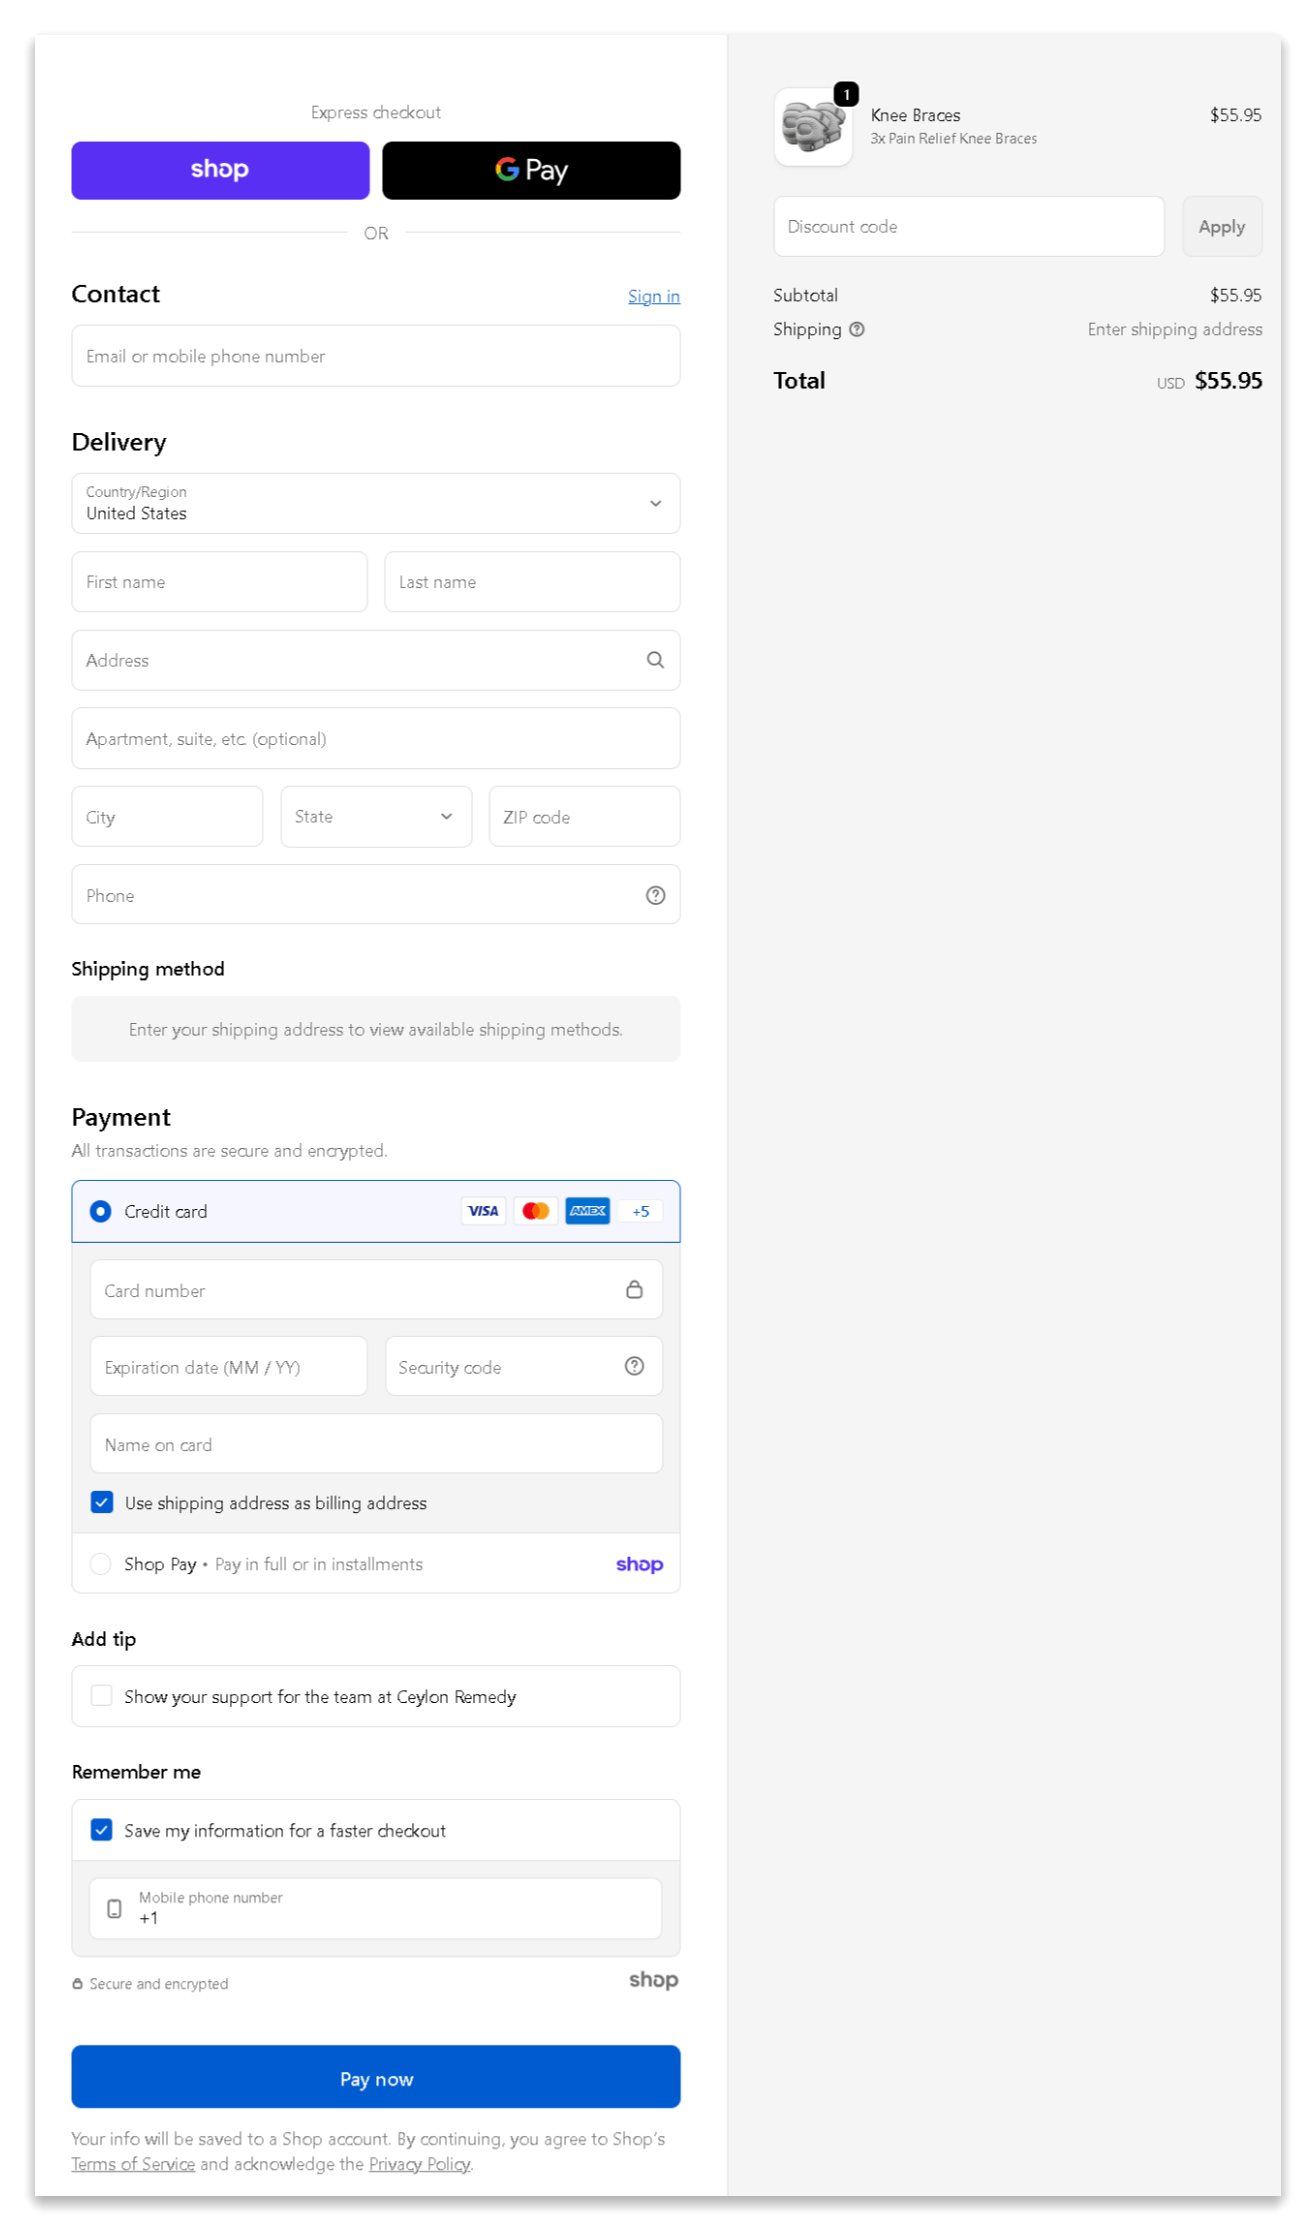This screenshot has width=1316, height=2231.
Task: Click the Shop logo beside Shop Pay option
Action: pos(639,1564)
